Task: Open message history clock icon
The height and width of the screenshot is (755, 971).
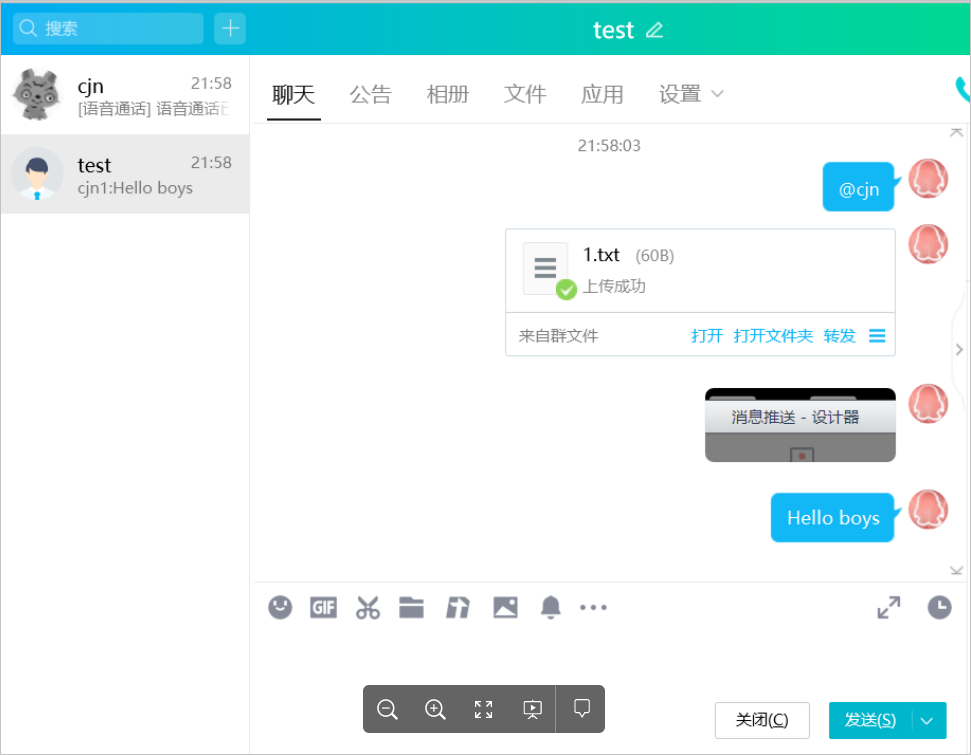Action: click(939, 607)
